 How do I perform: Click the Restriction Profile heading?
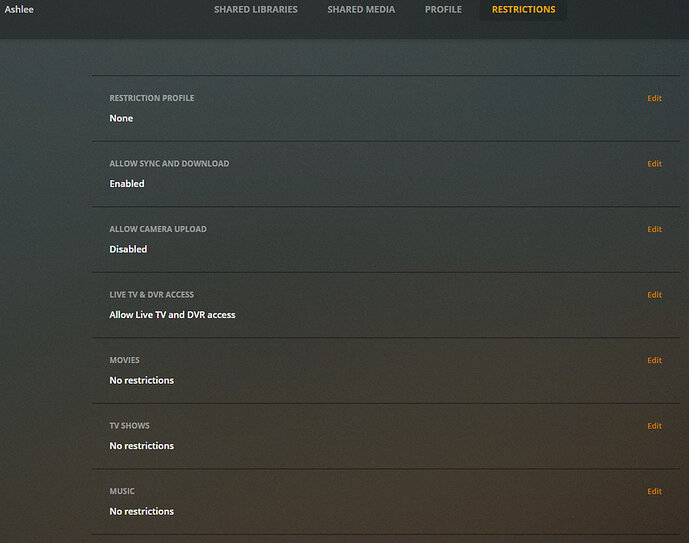point(152,98)
